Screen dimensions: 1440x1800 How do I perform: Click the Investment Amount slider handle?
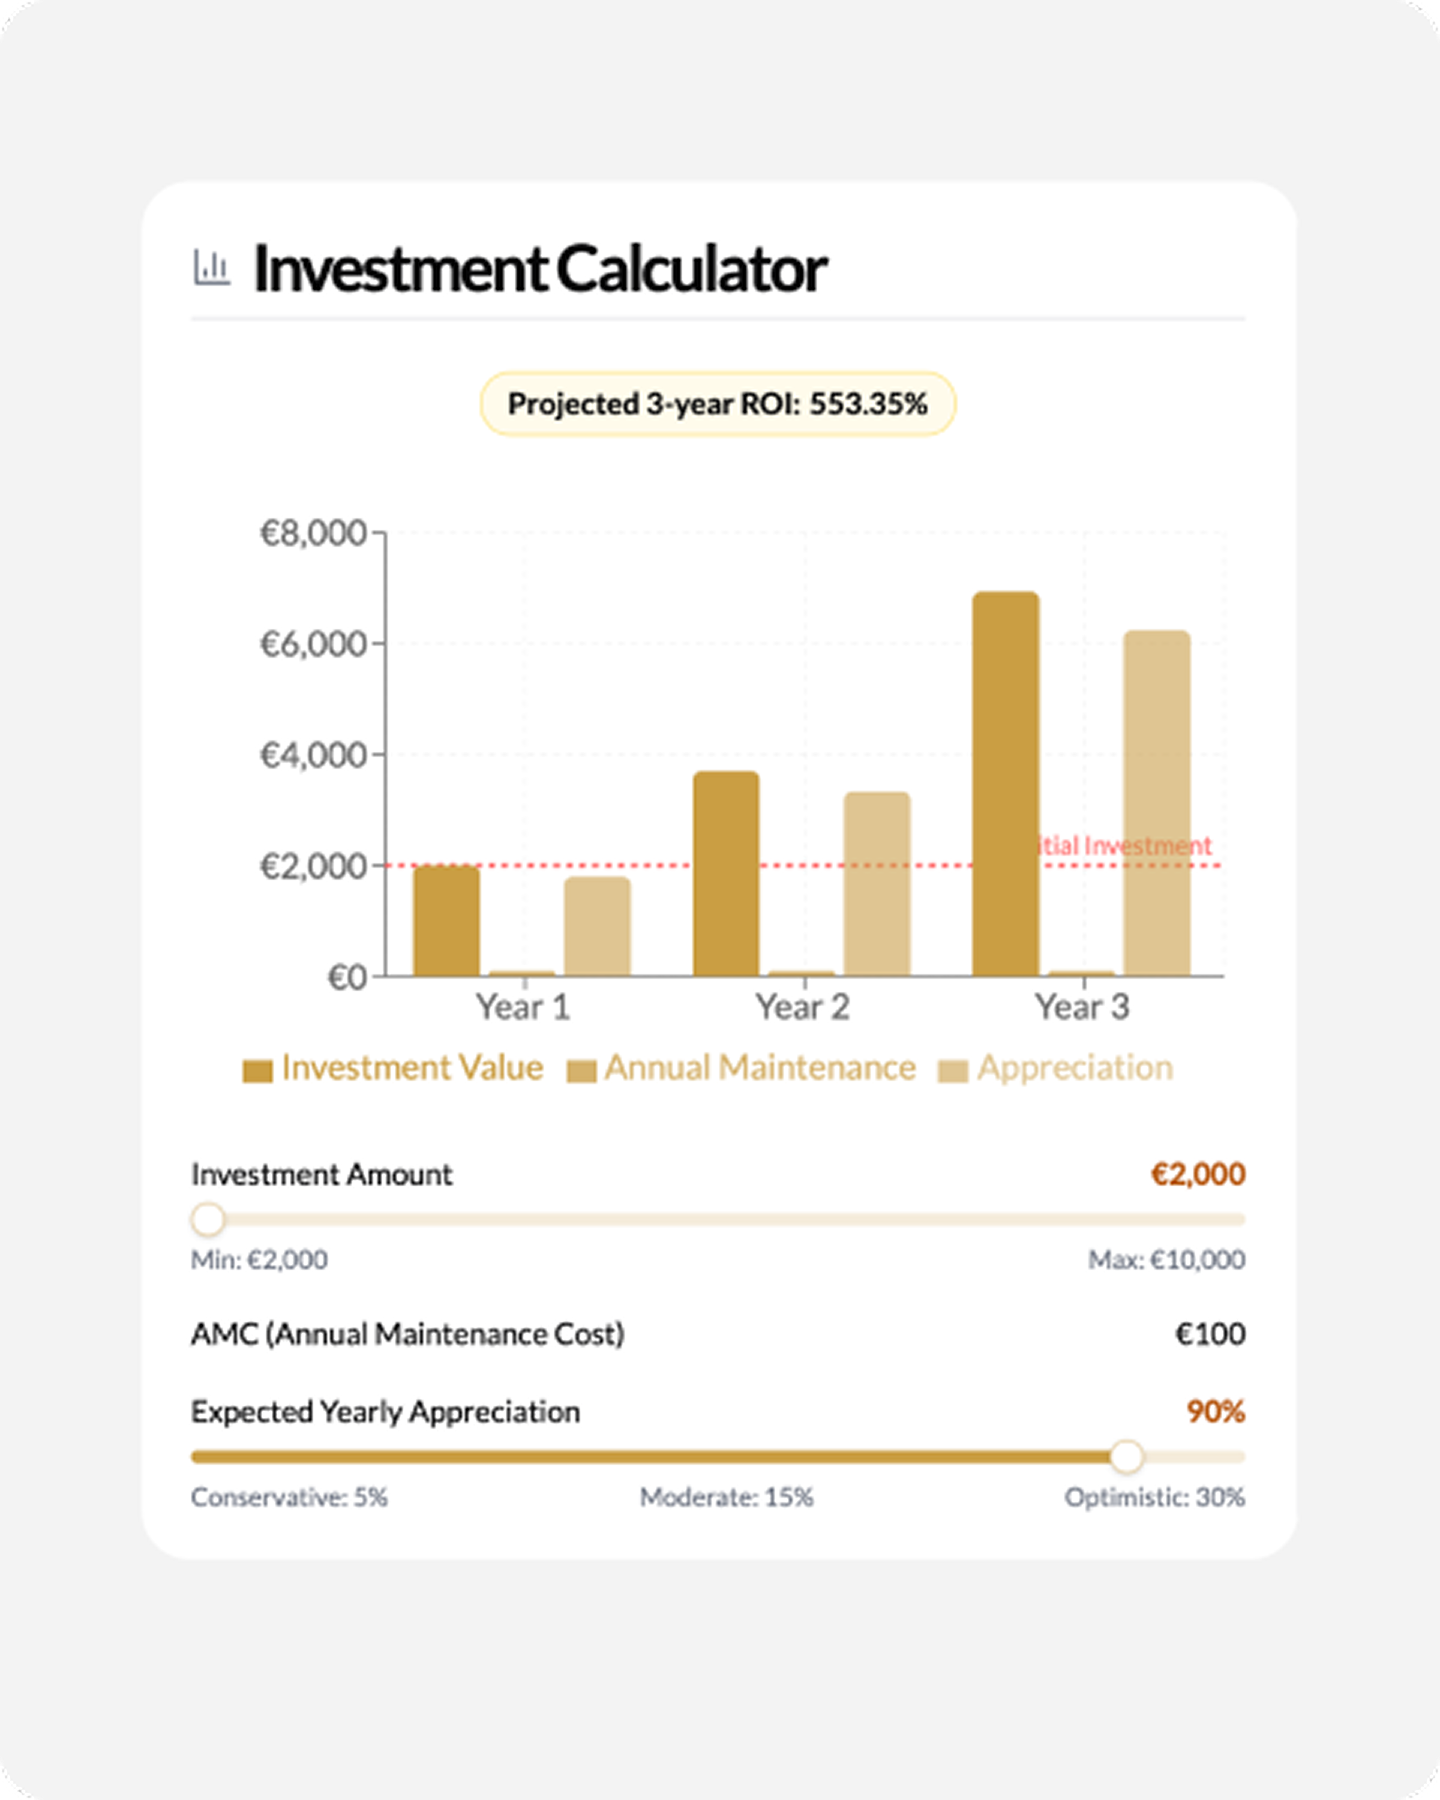point(208,1220)
